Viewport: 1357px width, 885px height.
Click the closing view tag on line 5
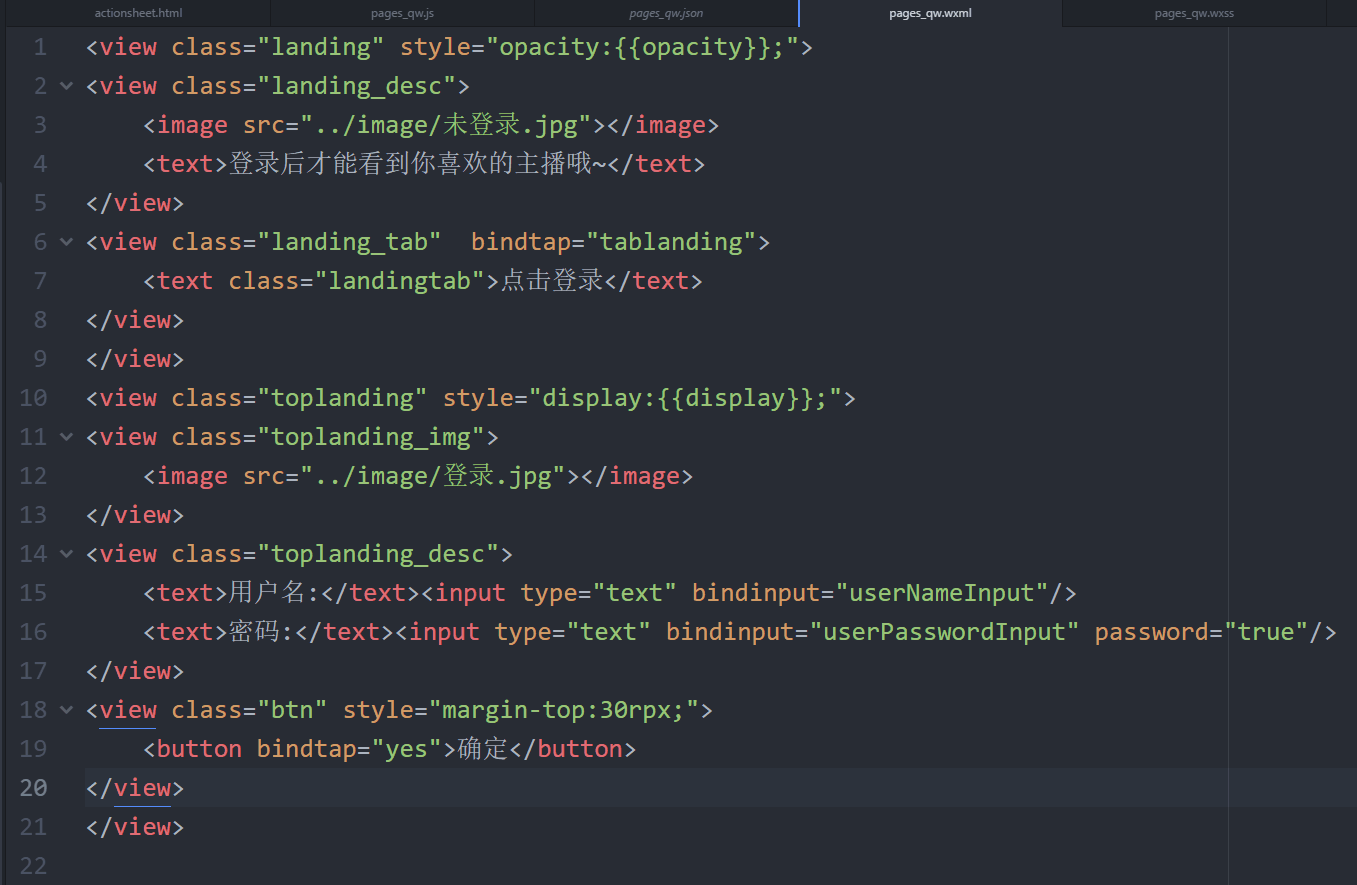point(135,203)
